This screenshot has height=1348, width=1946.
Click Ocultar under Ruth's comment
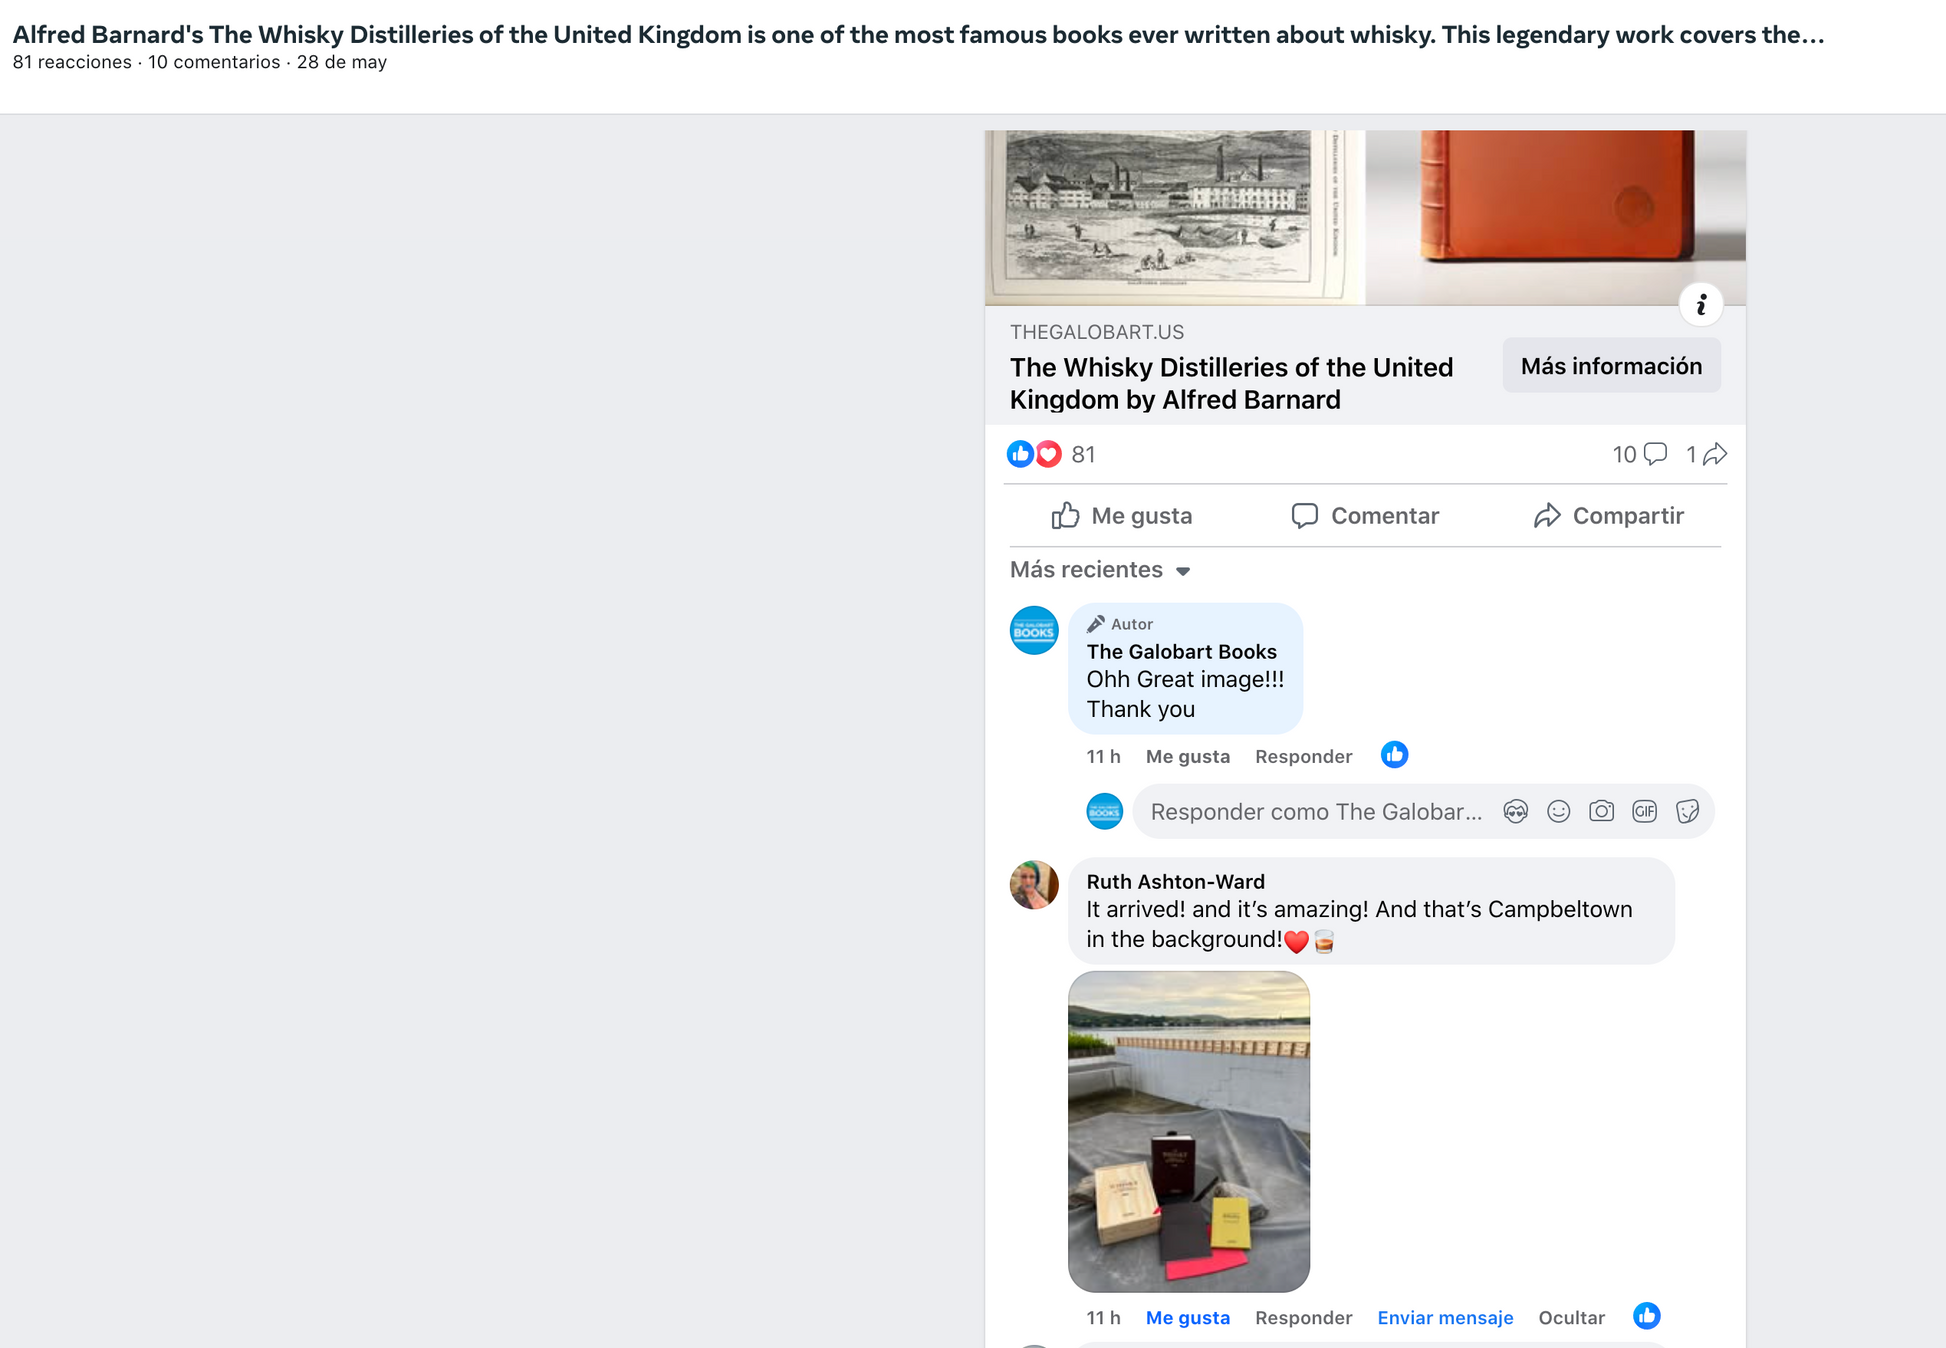pos(1571,1318)
